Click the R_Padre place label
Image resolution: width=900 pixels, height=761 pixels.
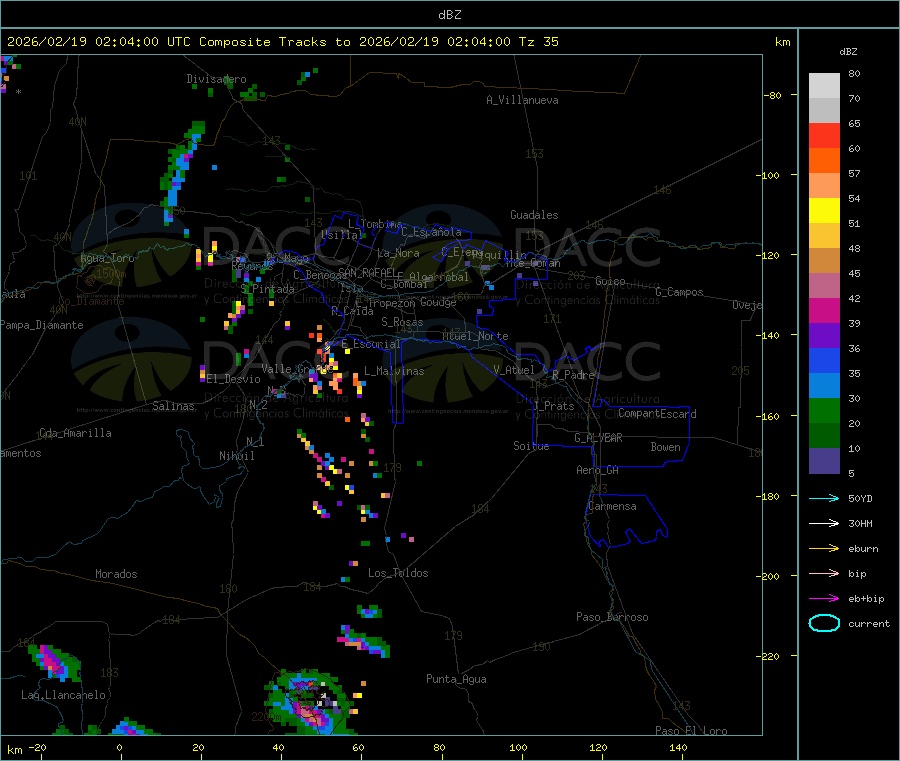(x=574, y=375)
